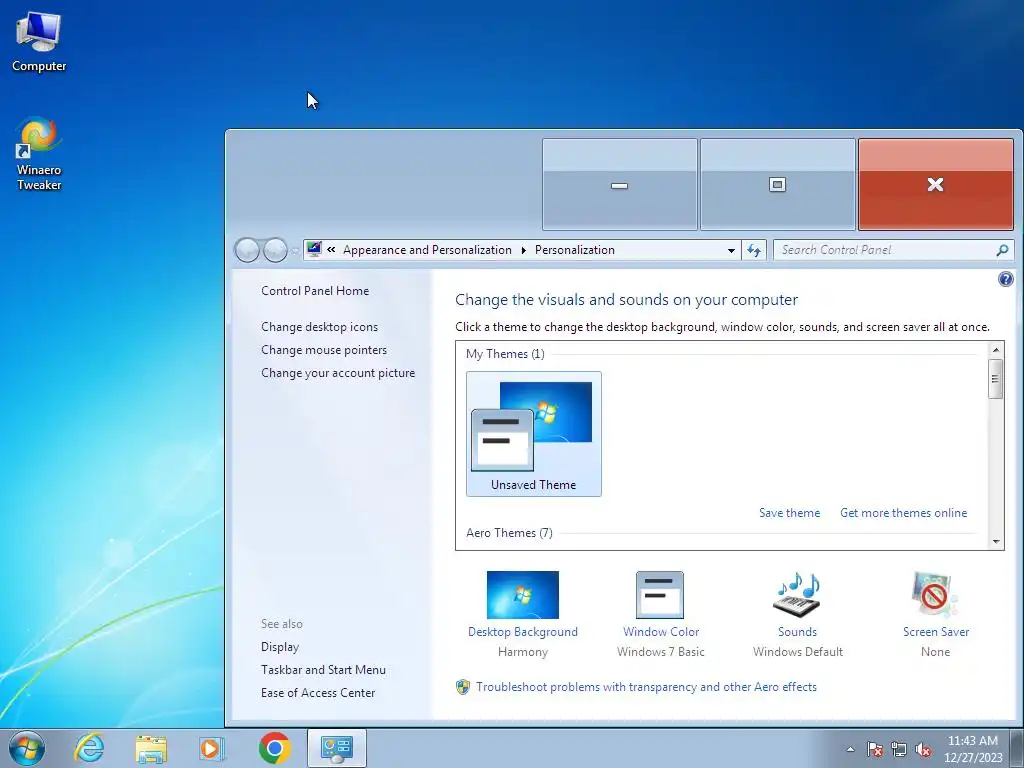Viewport: 1024px width, 768px height.
Task: Launch Internet Explorer from the taskbar
Action: [x=89, y=748]
